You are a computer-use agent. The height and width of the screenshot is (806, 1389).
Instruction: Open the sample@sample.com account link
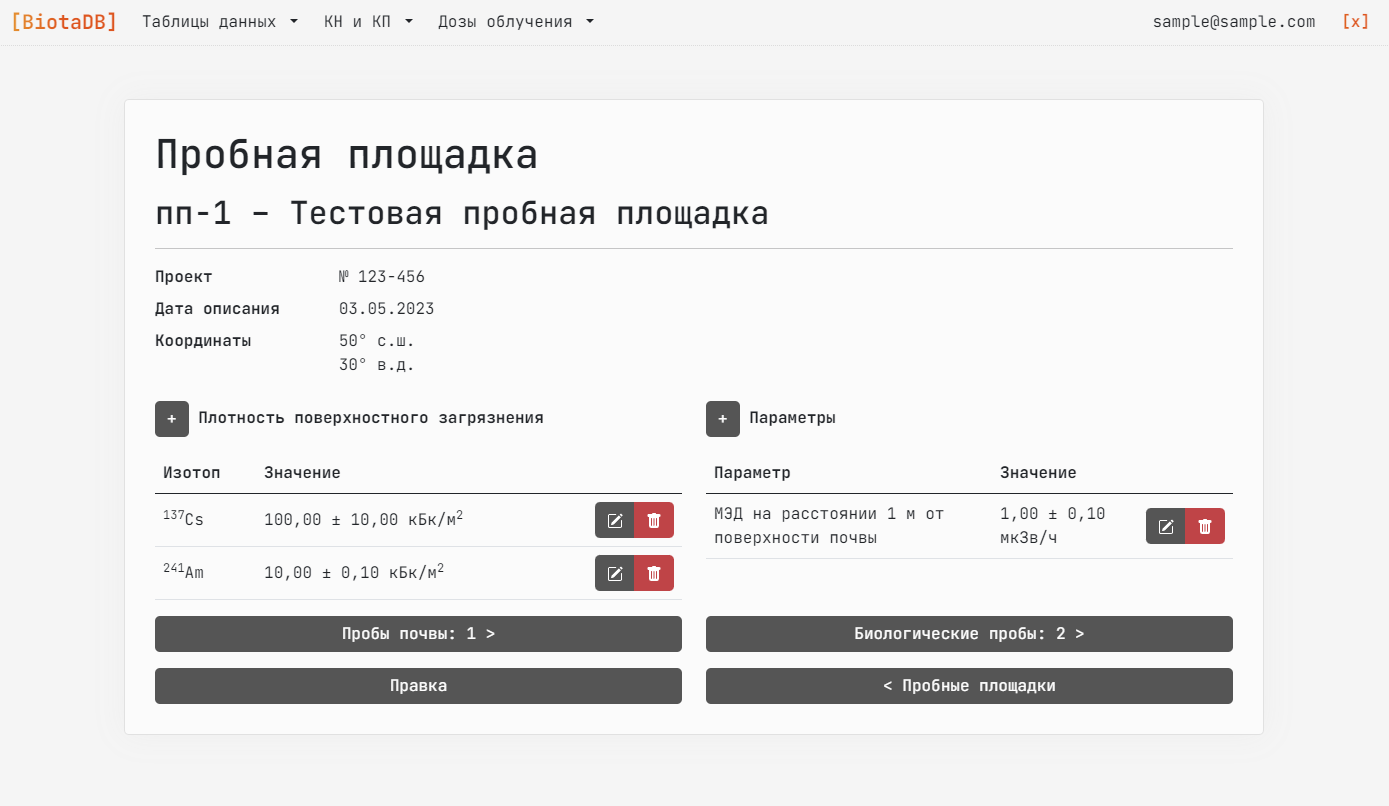(1233, 21)
